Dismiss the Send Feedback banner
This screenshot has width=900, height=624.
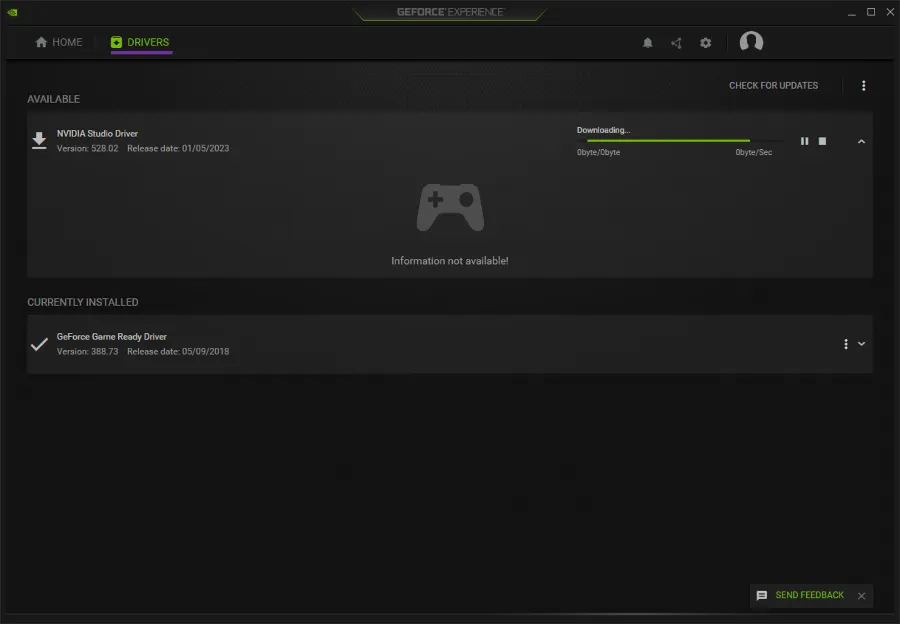[861, 596]
